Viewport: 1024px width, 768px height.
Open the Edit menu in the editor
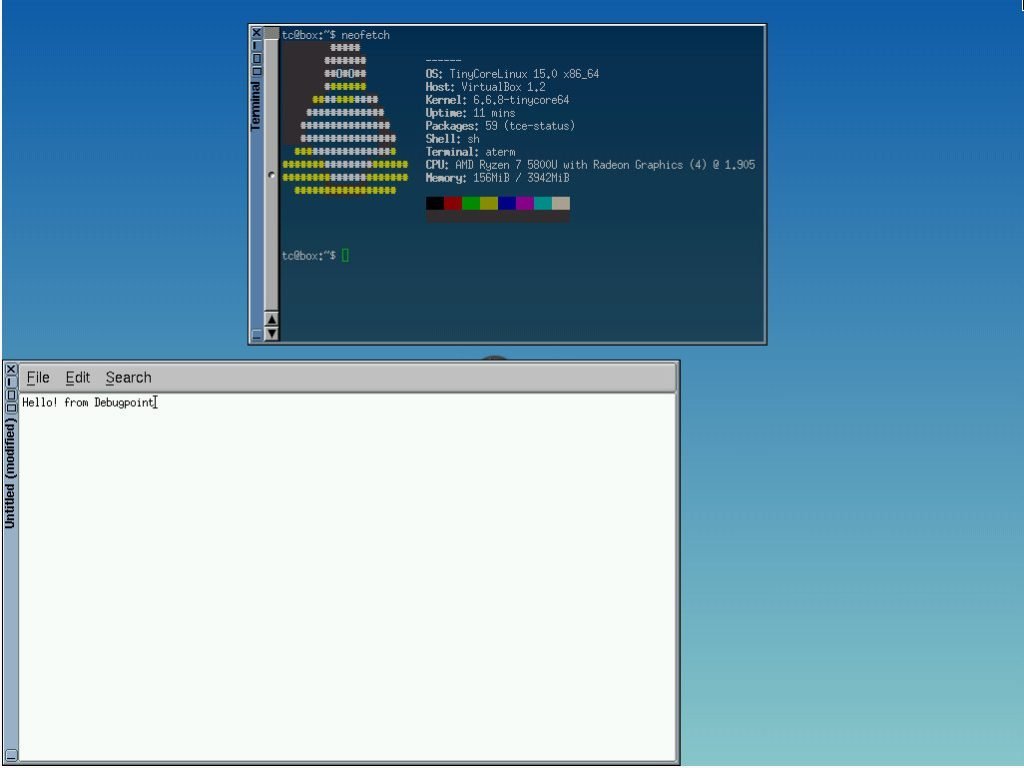pos(77,377)
